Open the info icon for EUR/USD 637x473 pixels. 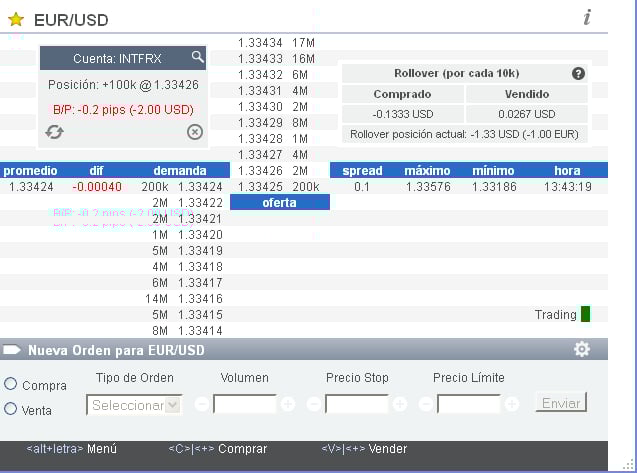[x=587, y=17]
